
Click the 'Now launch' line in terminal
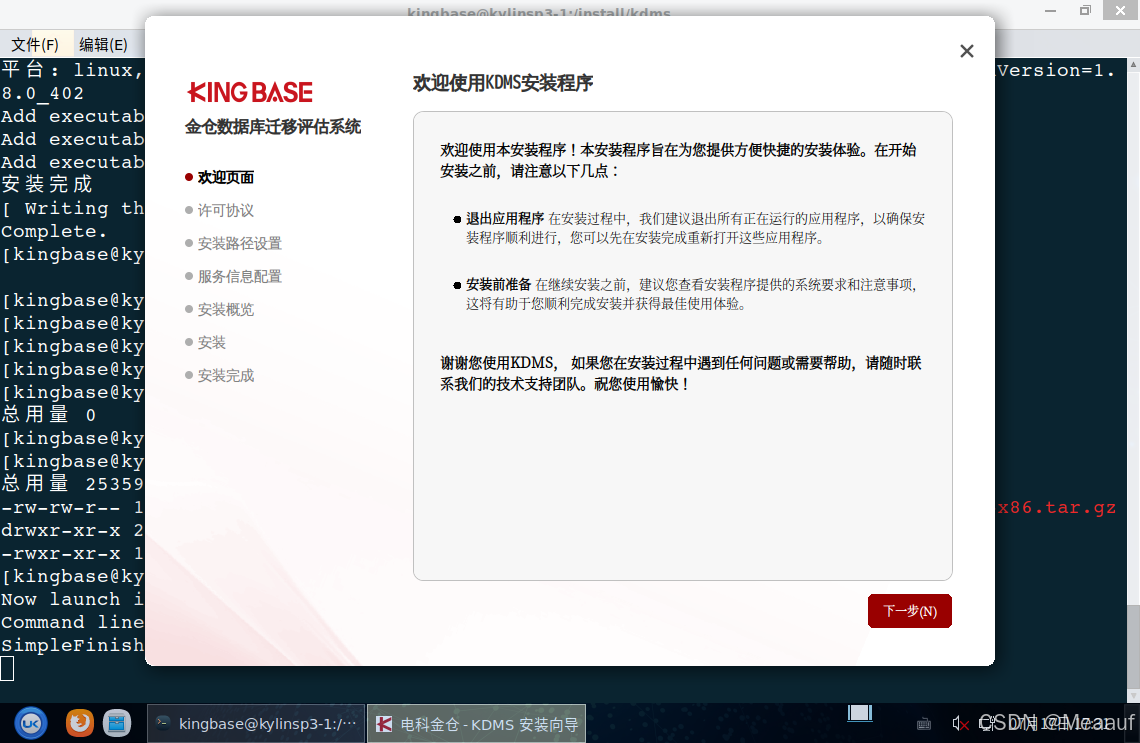pyautogui.click(x=72, y=599)
